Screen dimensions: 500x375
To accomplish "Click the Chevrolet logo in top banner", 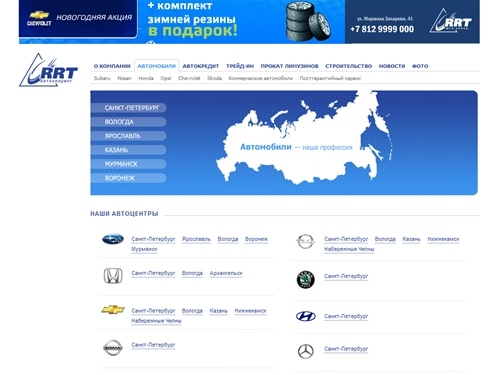I will 39,18.
